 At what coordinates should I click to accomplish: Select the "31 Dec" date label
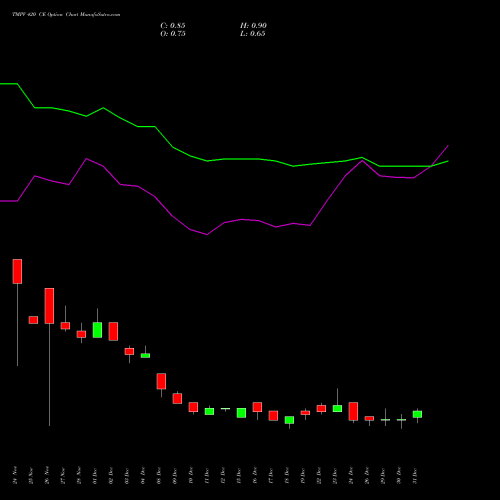pos(415,476)
